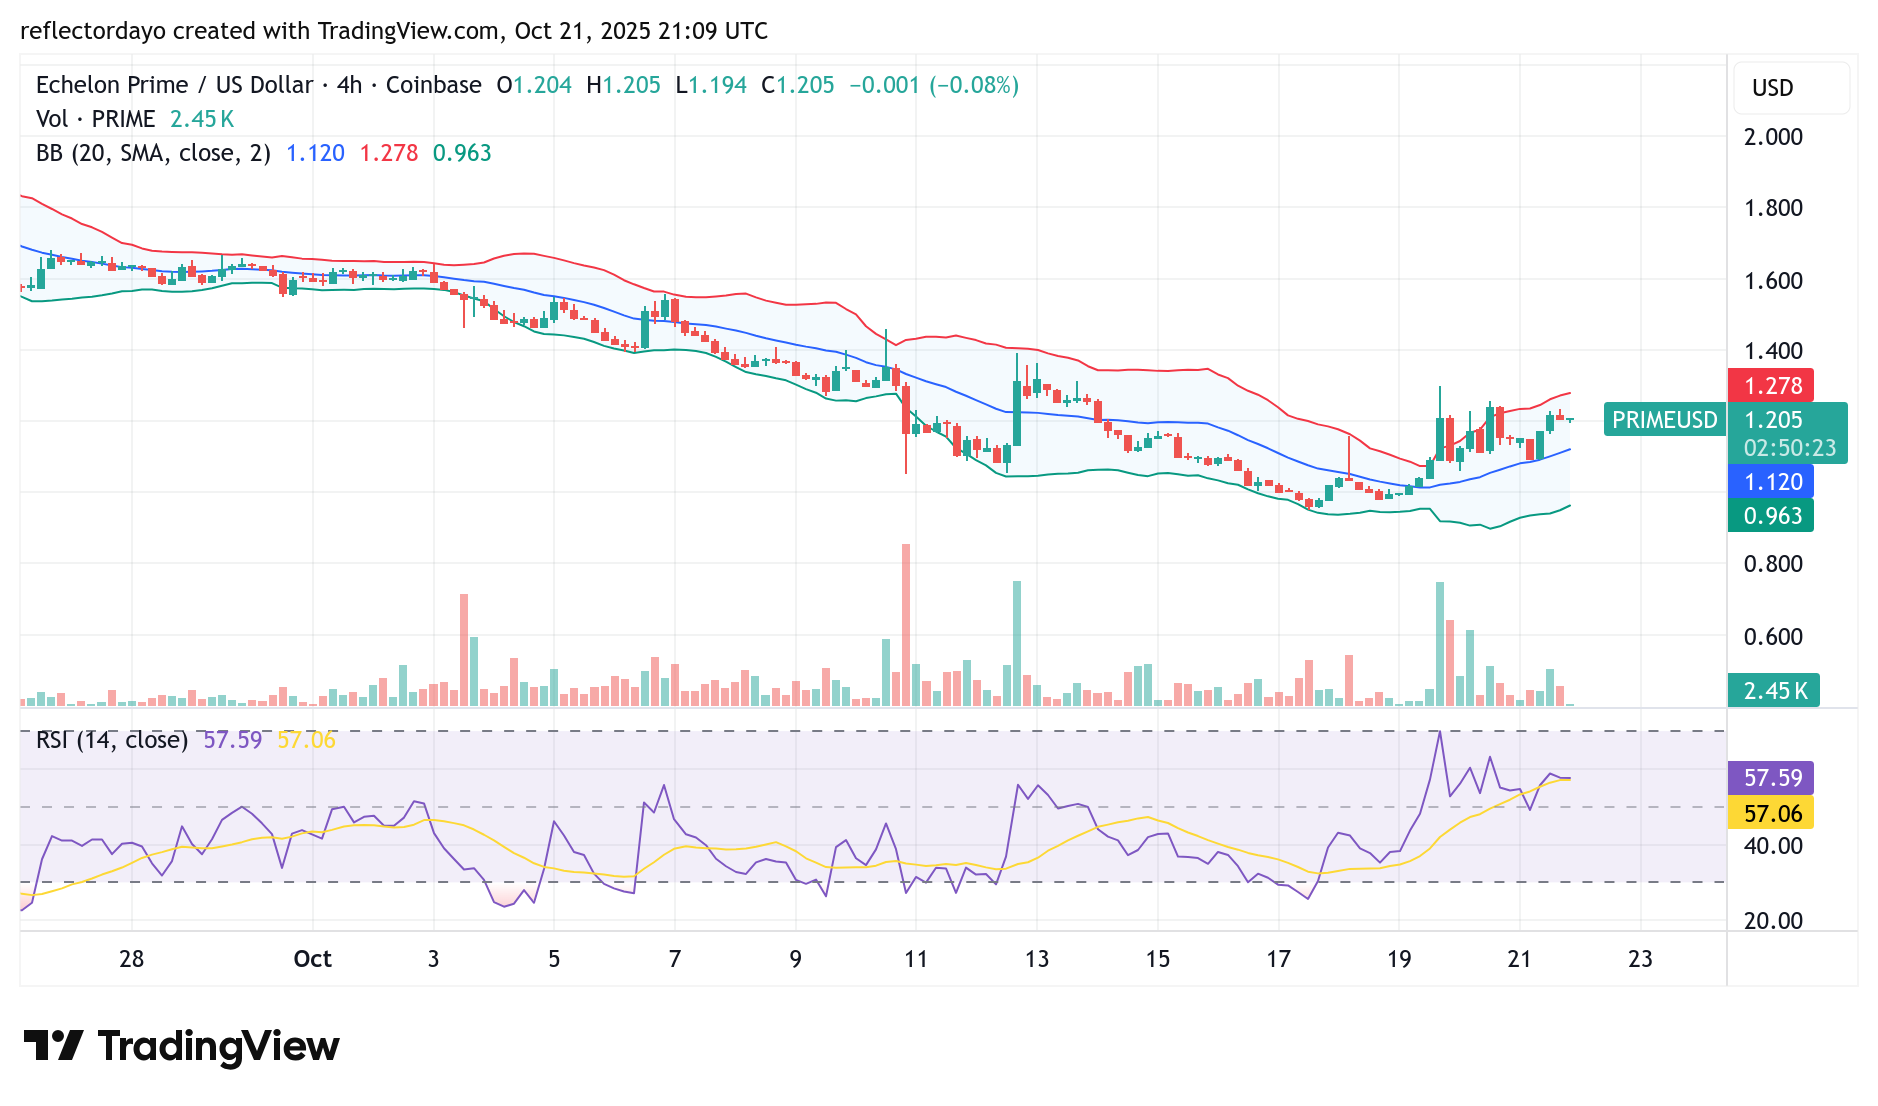This screenshot has height=1106, width=1878.
Task: Click the 40.00 RSI scale label
Action: coord(1773,846)
